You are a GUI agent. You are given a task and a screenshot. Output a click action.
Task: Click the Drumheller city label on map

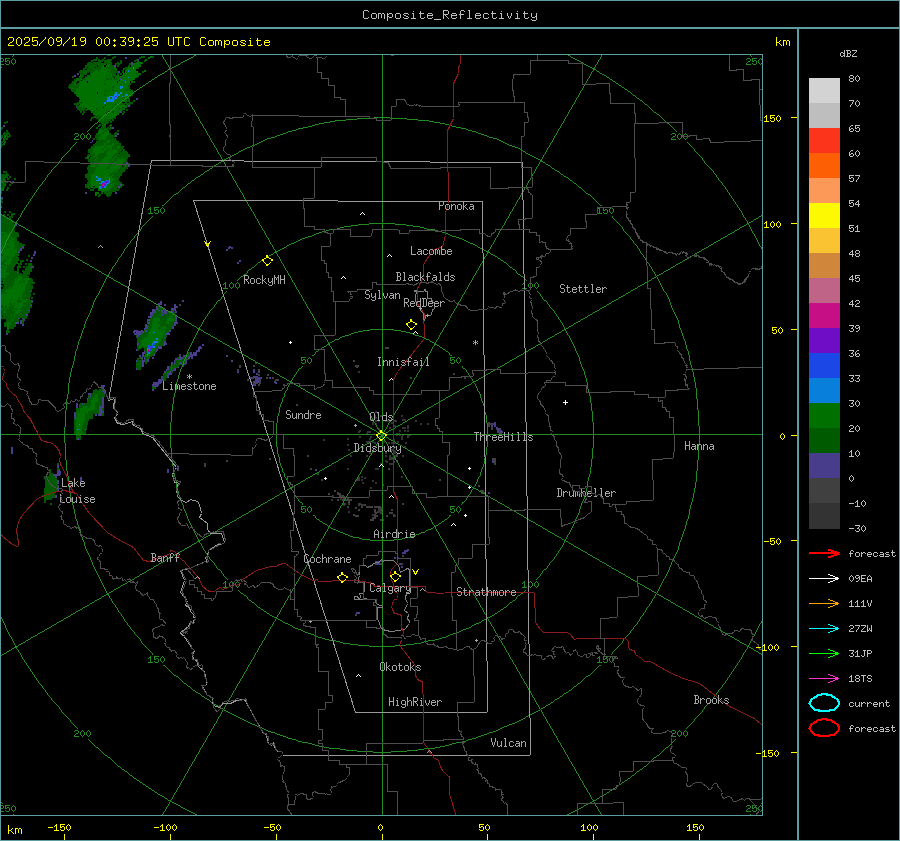pos(586,493)
